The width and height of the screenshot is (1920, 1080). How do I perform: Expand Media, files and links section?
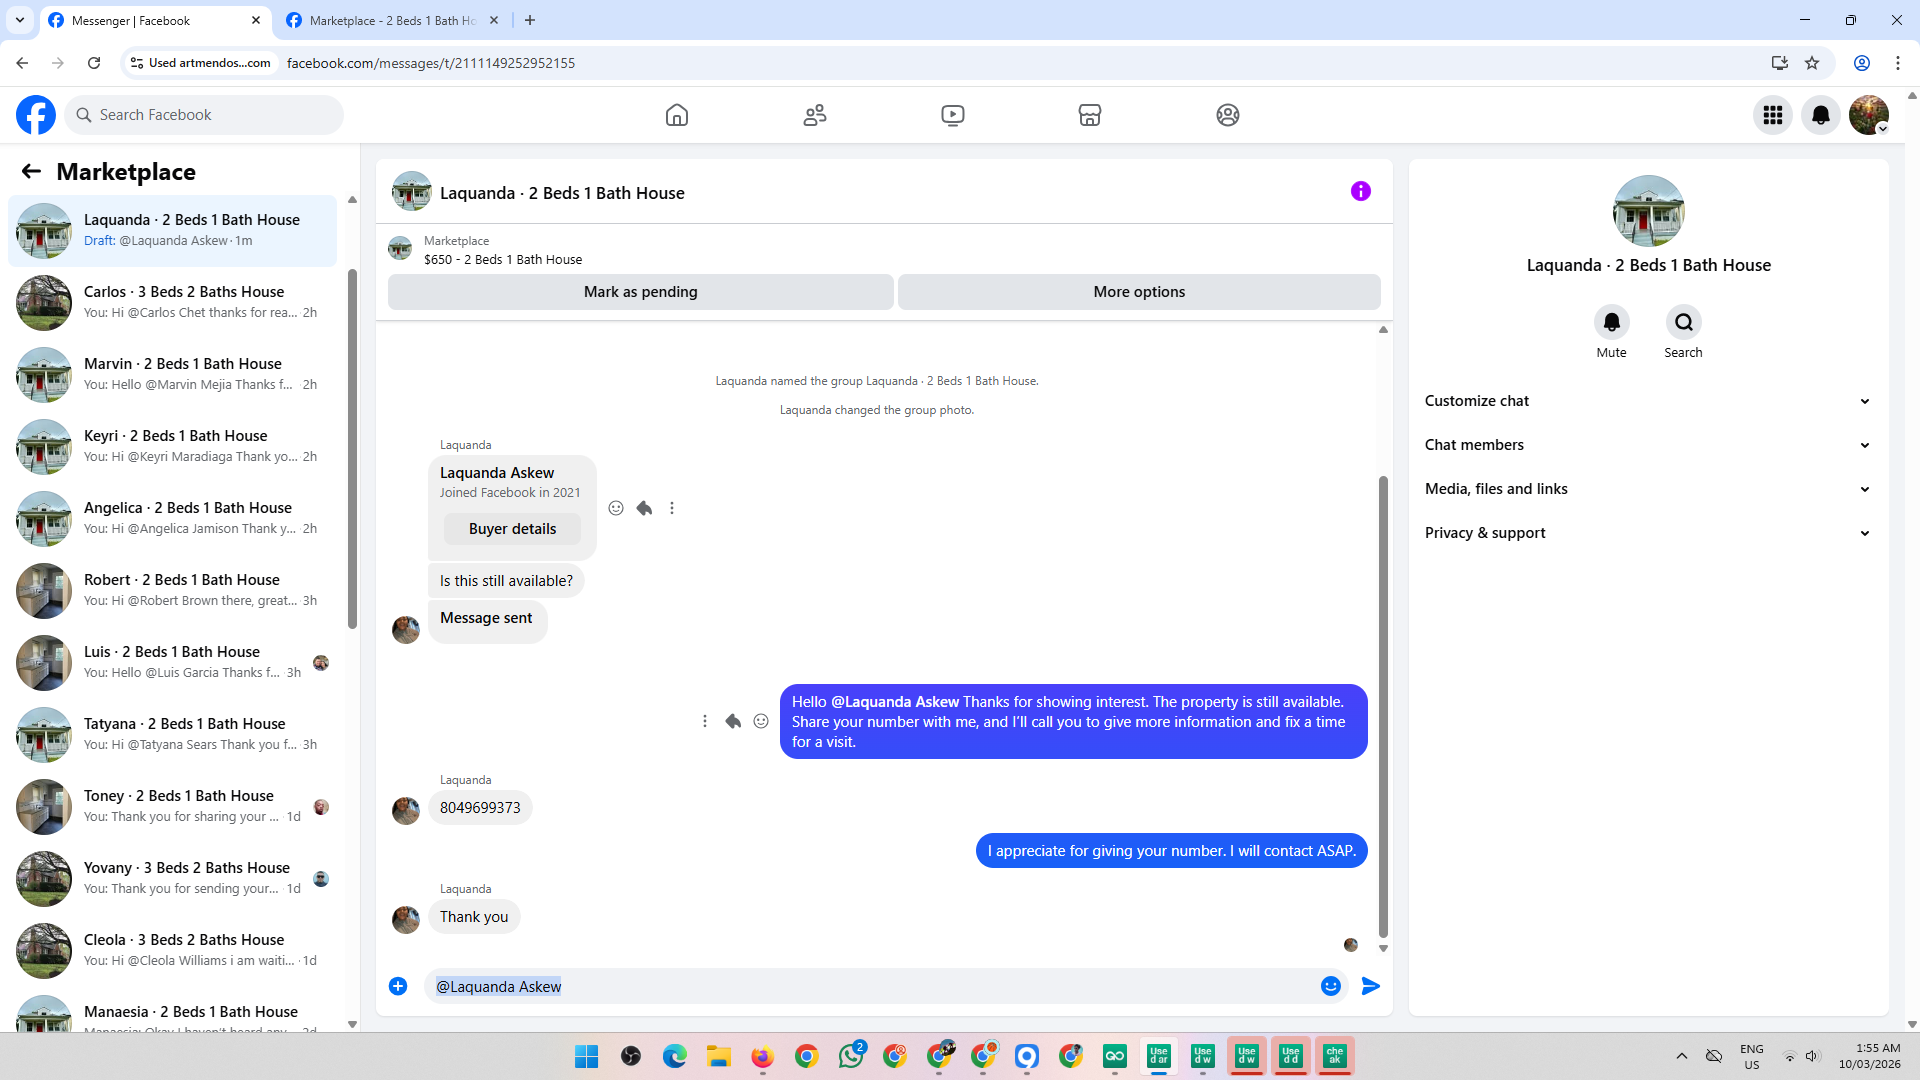pos(1647,489)
